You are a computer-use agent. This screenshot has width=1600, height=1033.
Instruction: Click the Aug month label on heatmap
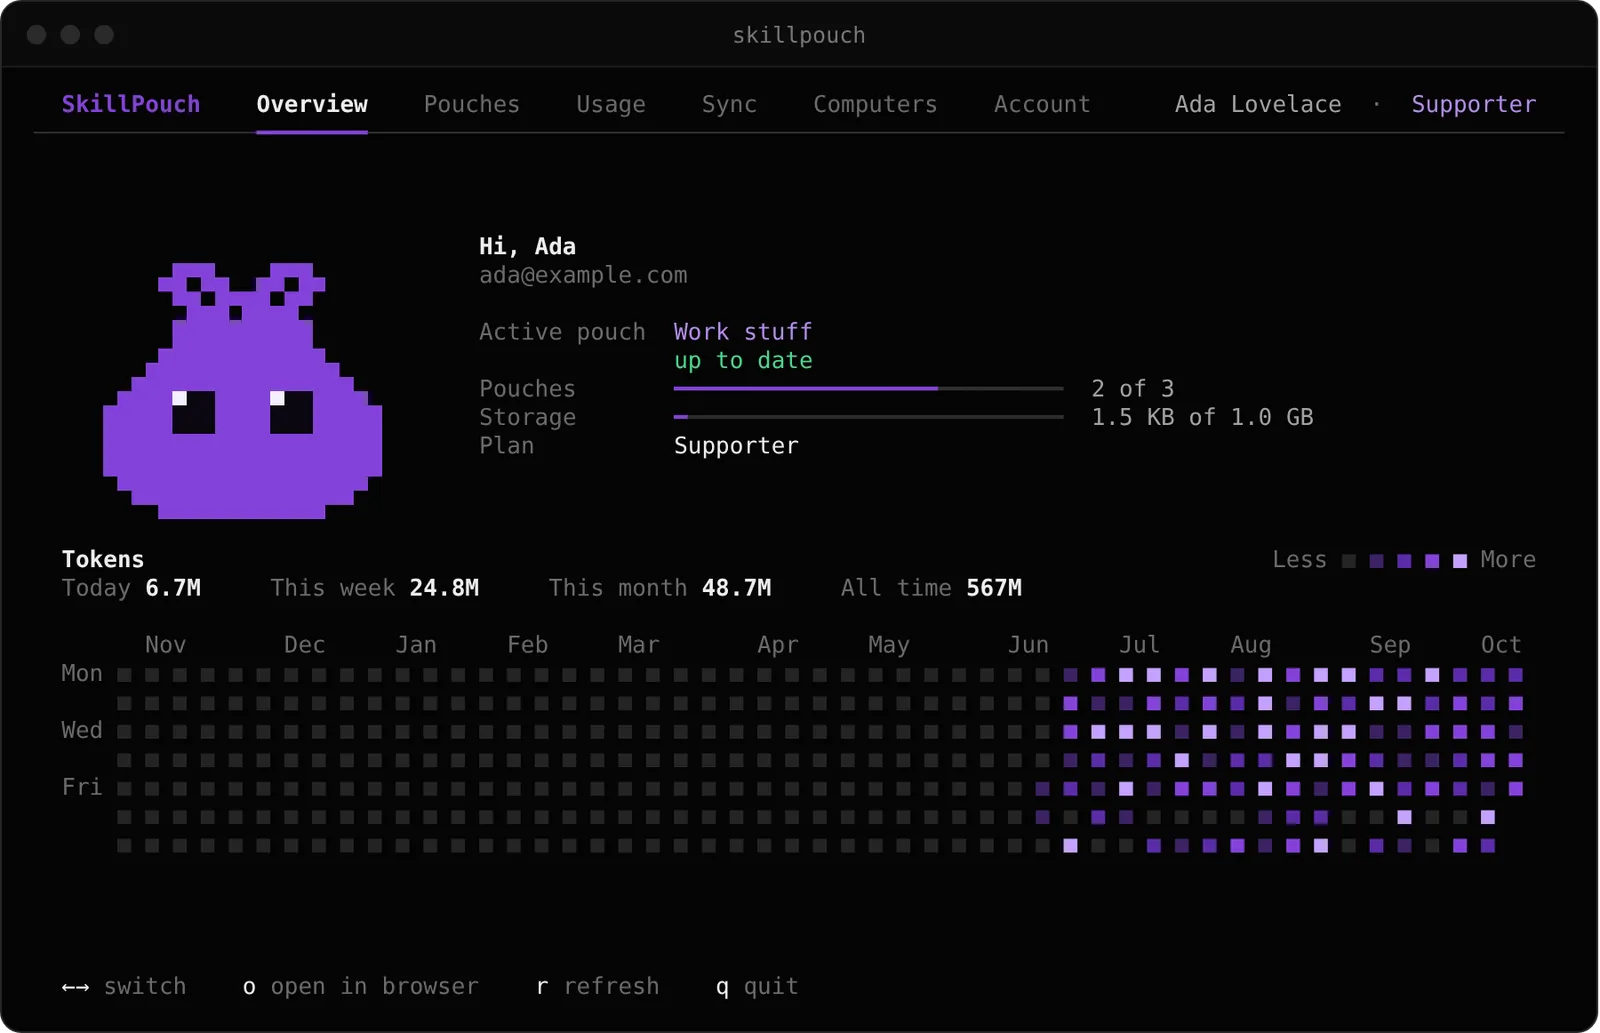(x=1251, y=645)
